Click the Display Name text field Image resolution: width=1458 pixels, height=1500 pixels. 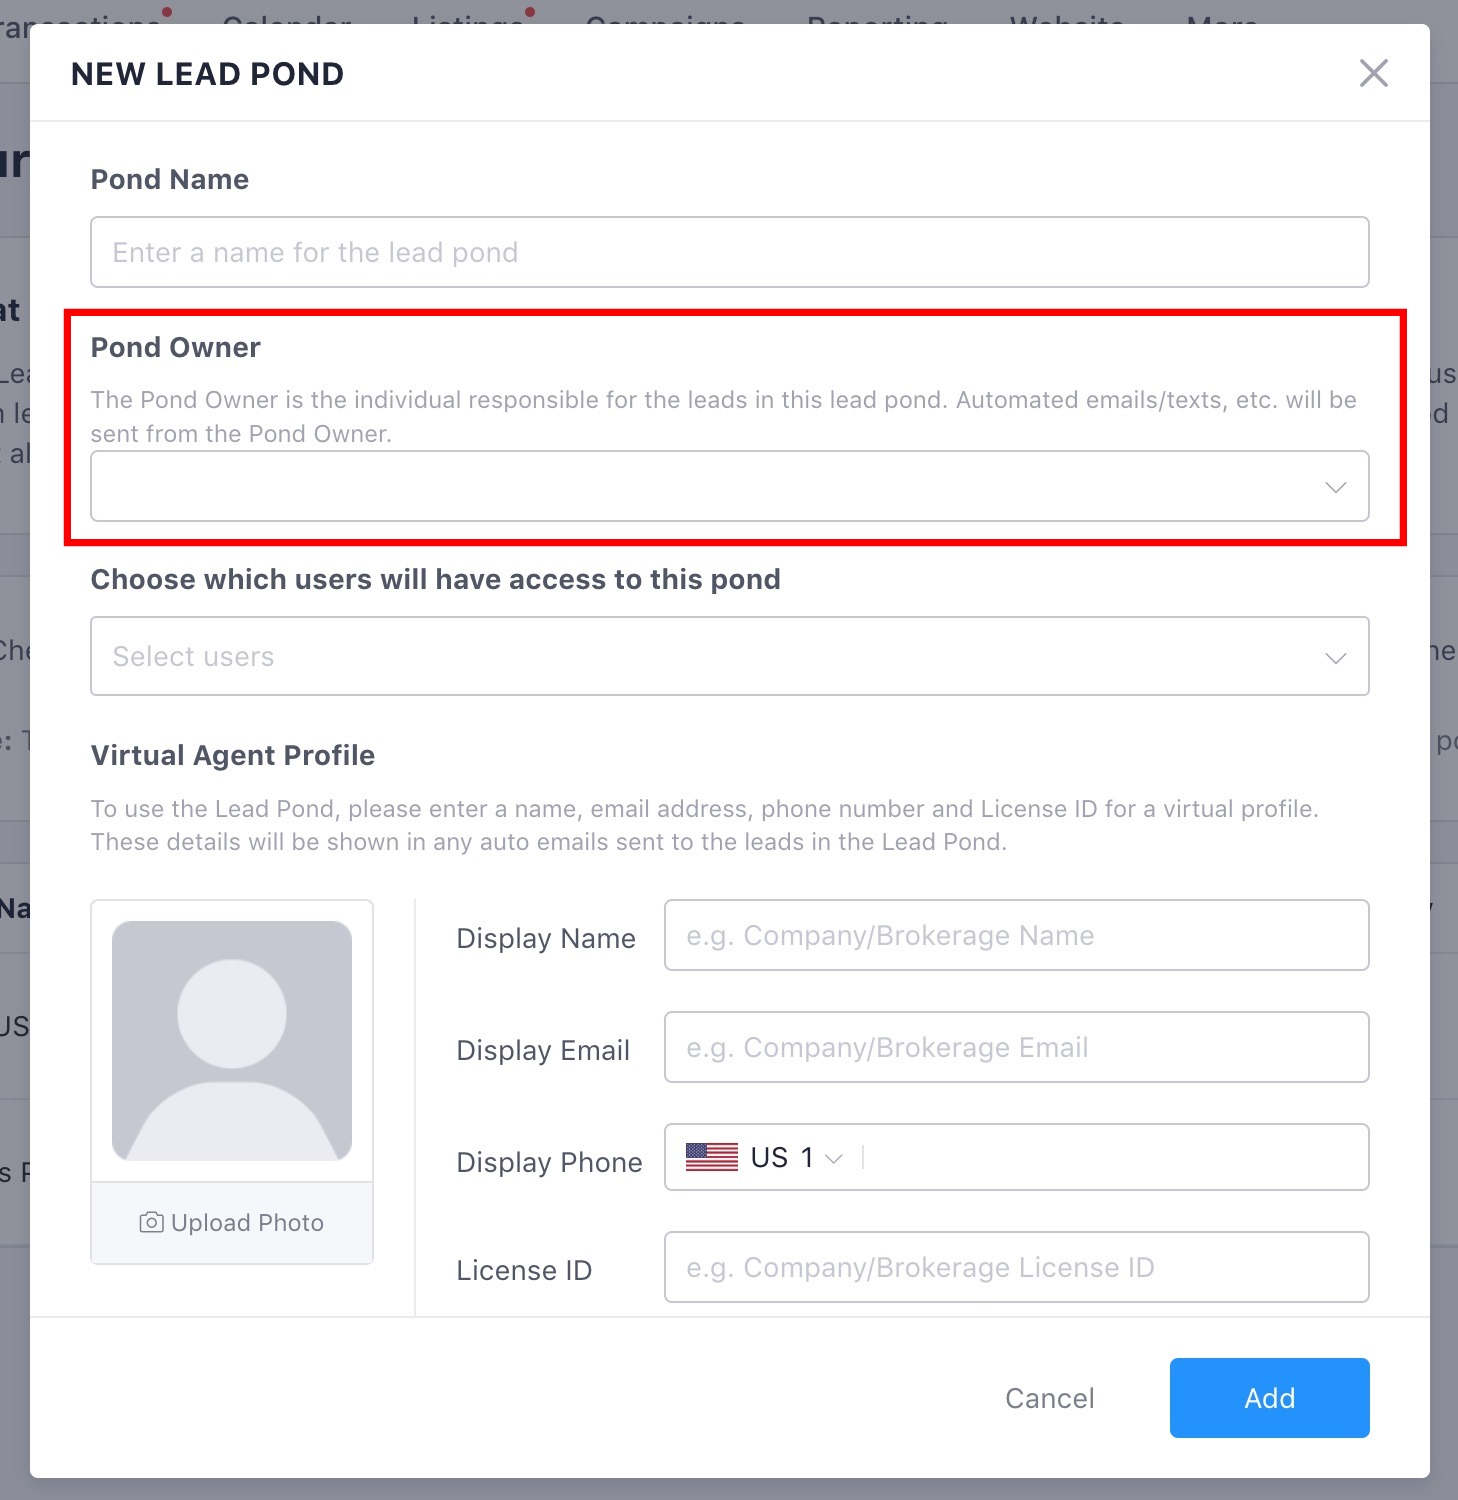[x=1016, y=935]
